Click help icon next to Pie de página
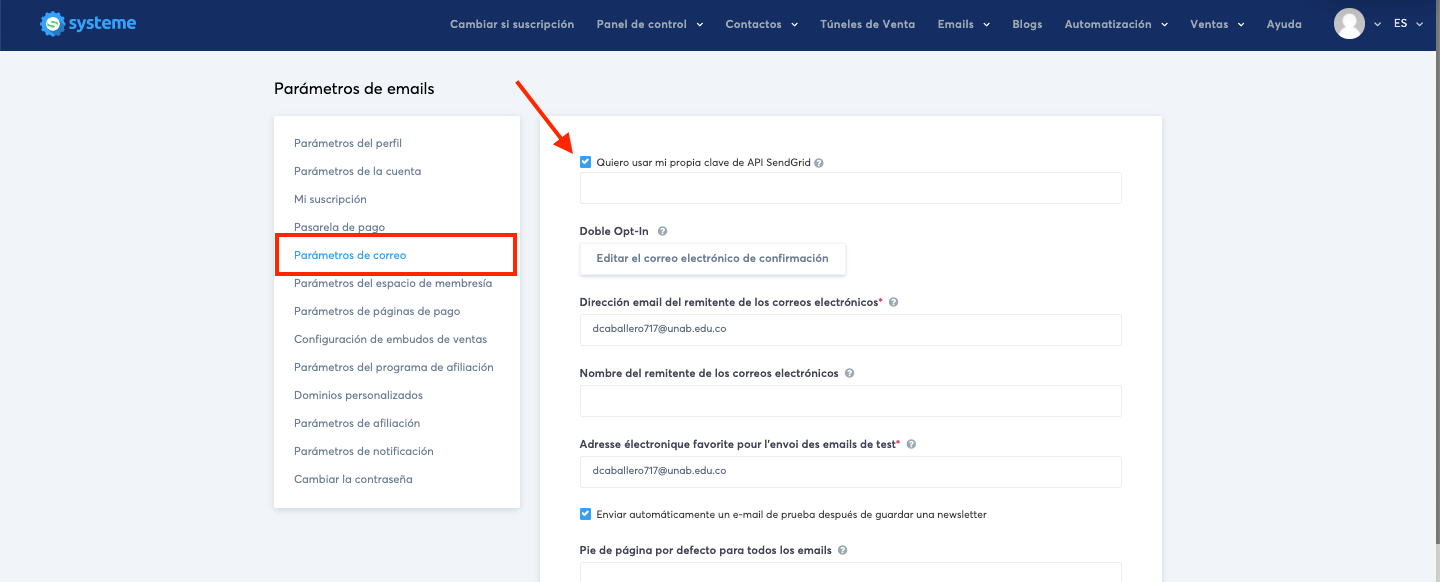The height and width of the screenshot is (582, 1440). [x=842, y=550]
